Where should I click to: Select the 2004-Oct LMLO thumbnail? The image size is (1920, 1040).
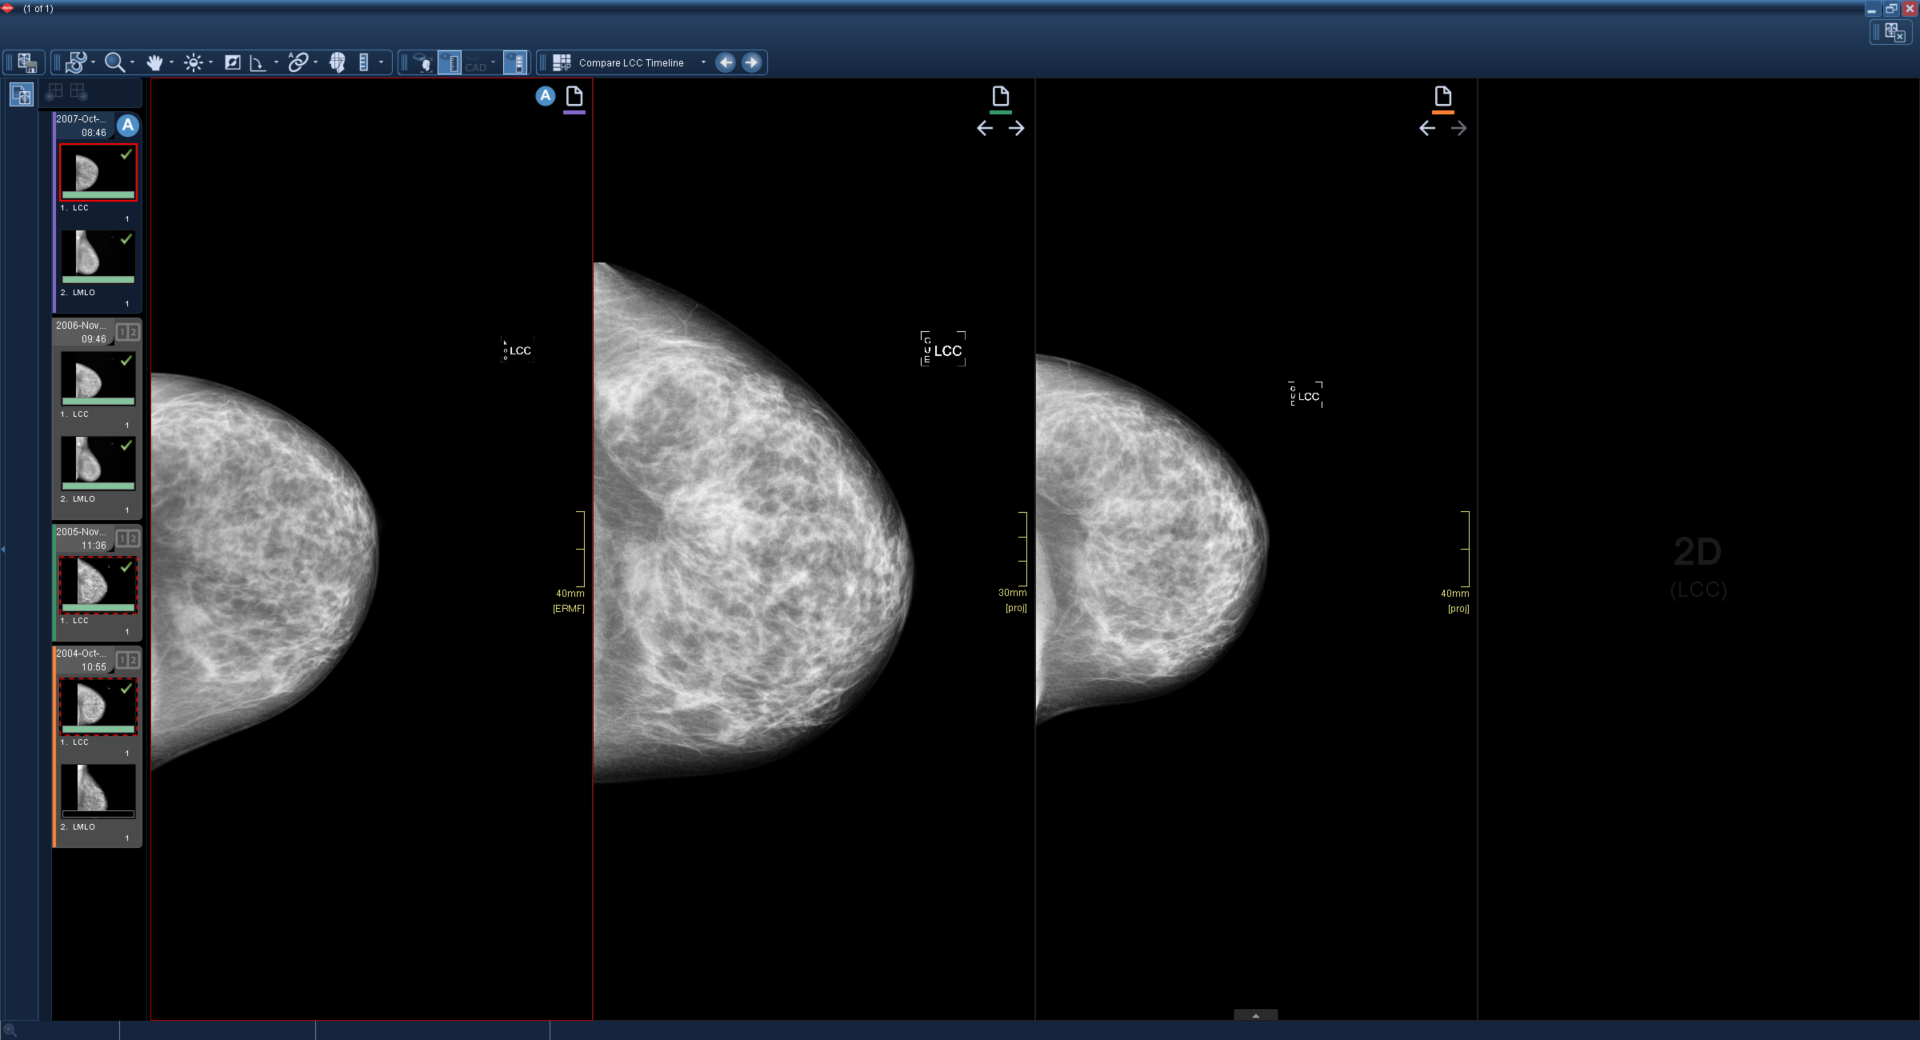click(98, 790)
